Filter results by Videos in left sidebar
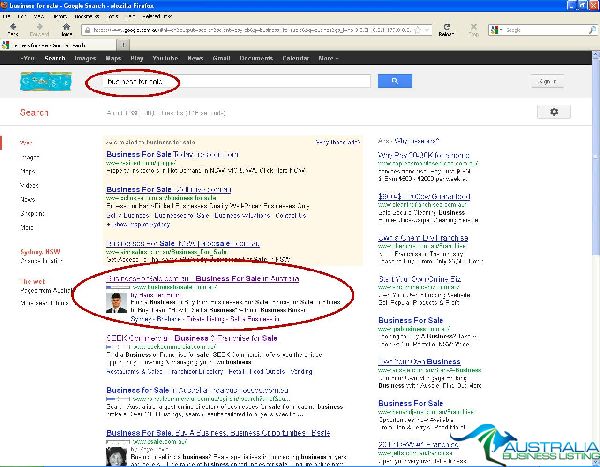Viewport: 600px width, 467px height. pos(29,185)
